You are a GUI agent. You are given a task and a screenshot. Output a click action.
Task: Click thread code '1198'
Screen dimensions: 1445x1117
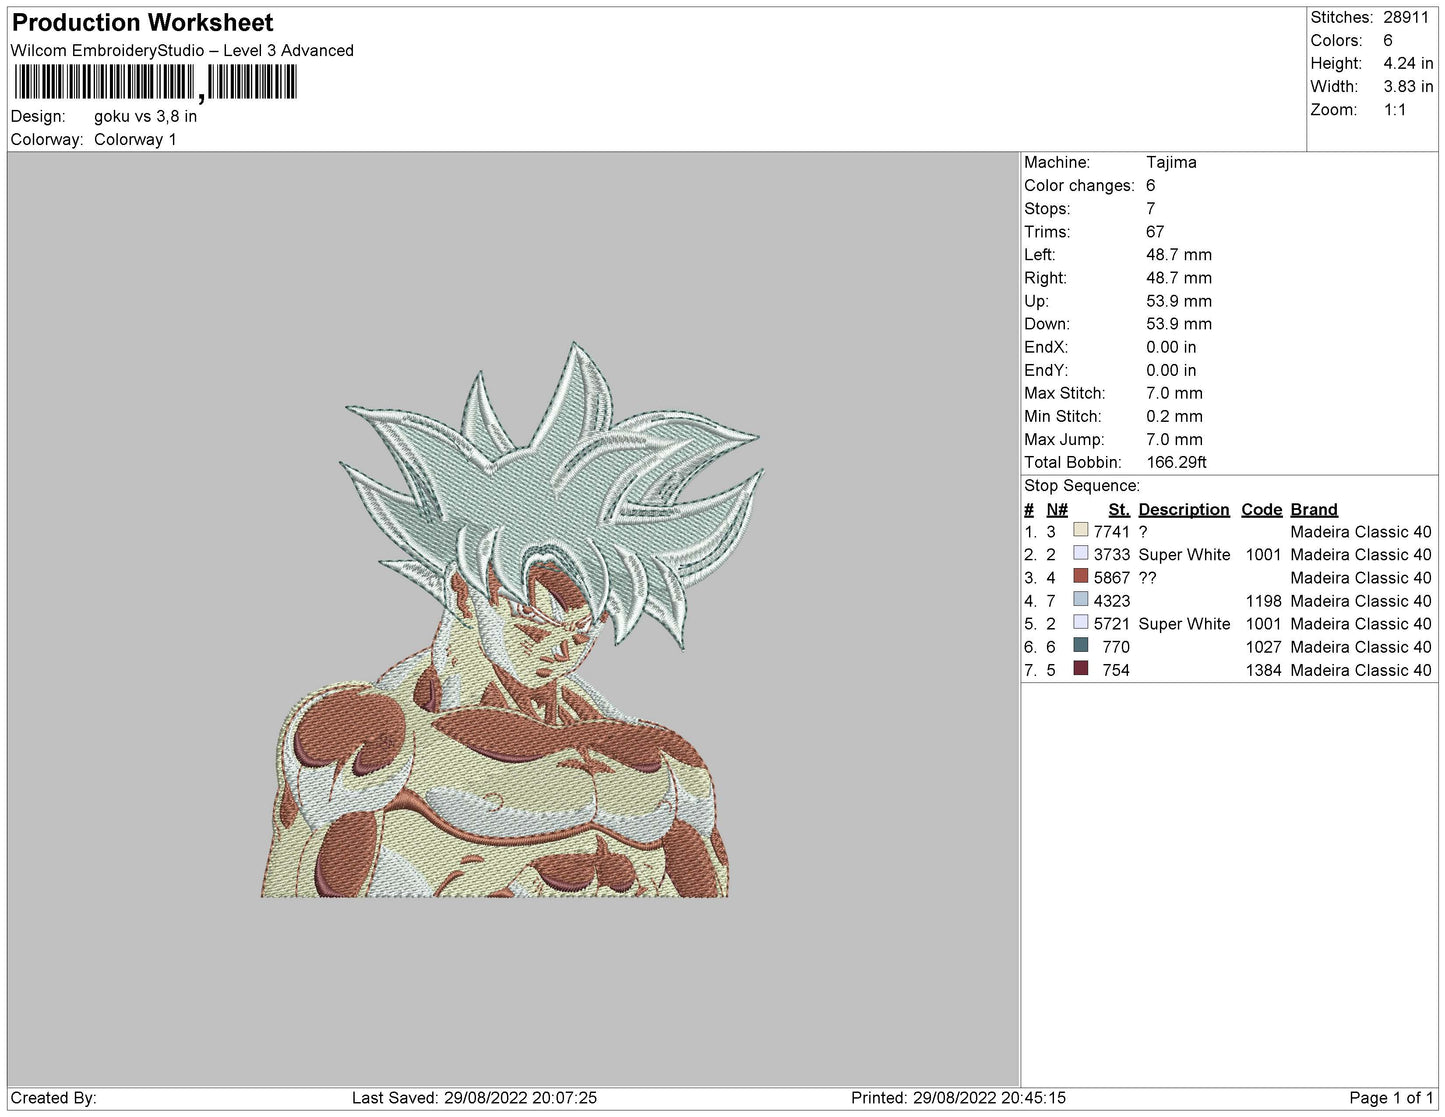pyautogui.click(x=1263, y=600)
